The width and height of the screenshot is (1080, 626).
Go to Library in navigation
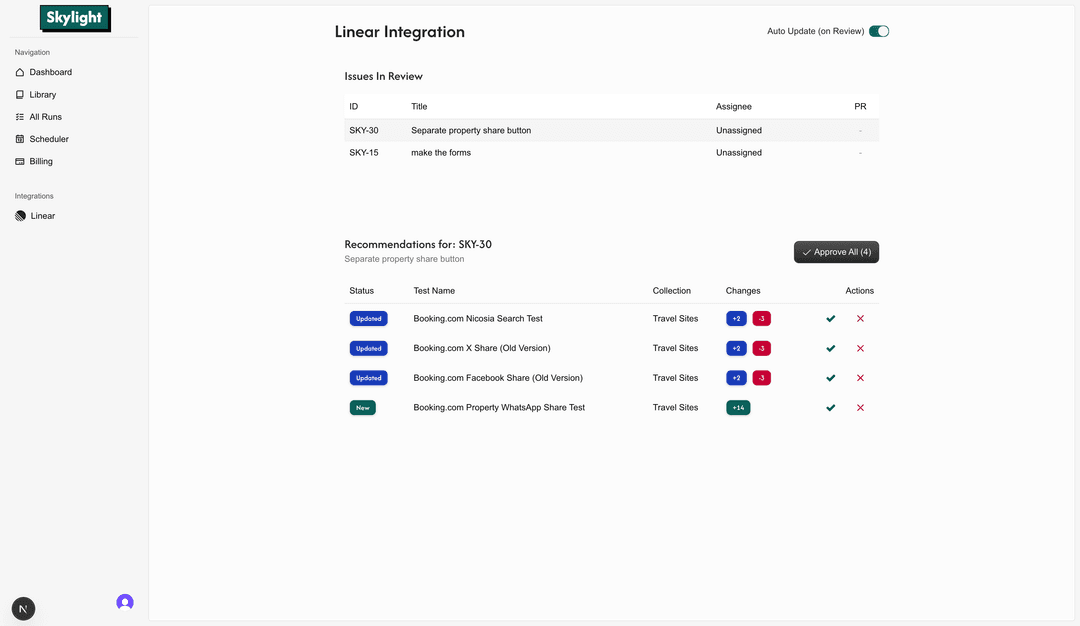click(43, 94)
